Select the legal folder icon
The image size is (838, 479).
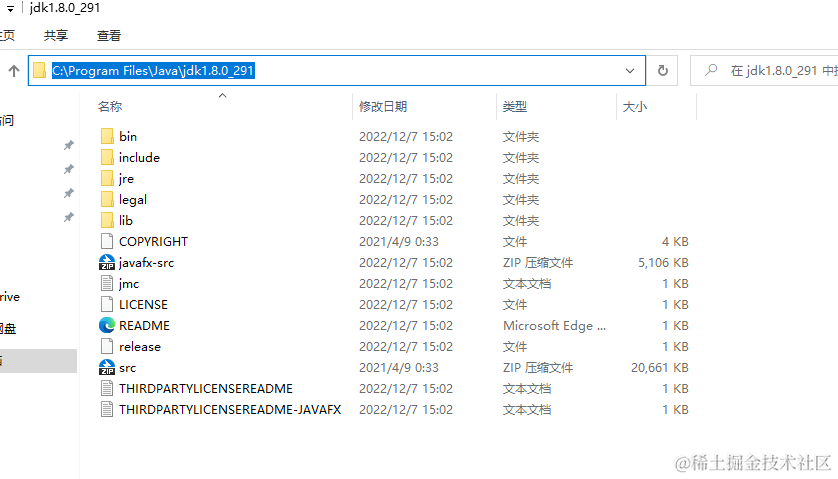tap(107, 199)
